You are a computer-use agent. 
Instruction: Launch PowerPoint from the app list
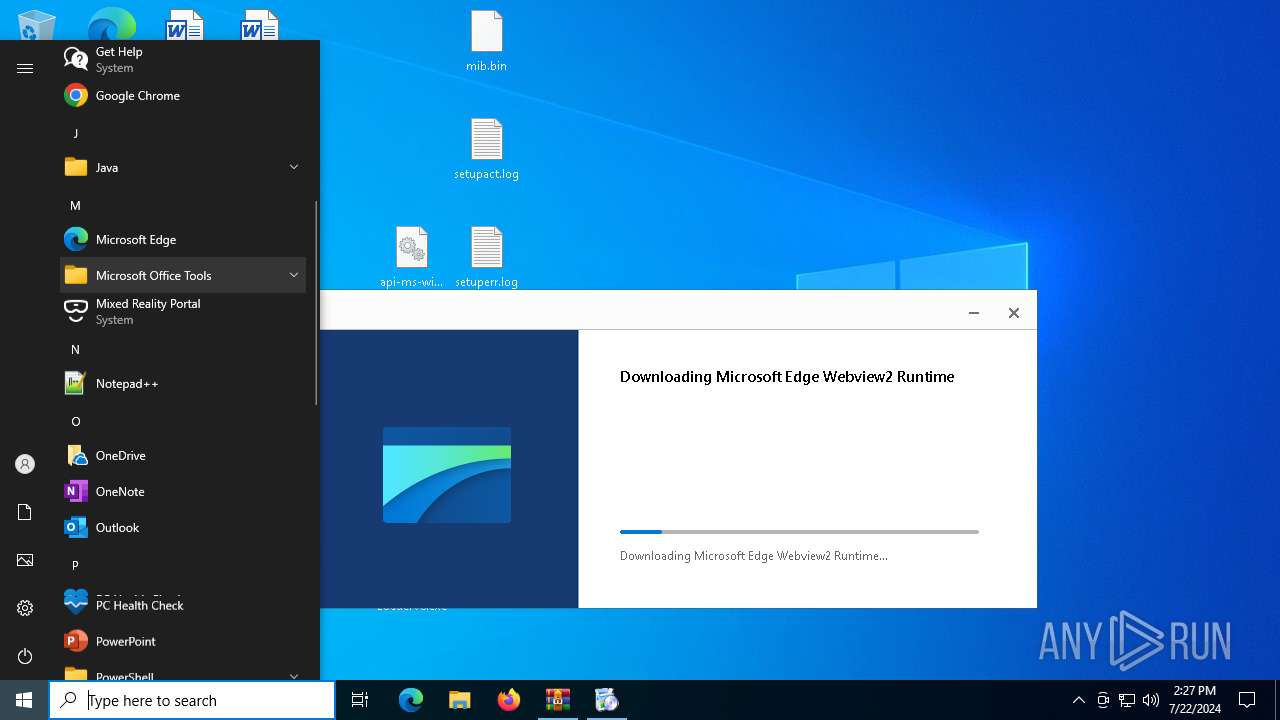[183, 641]
